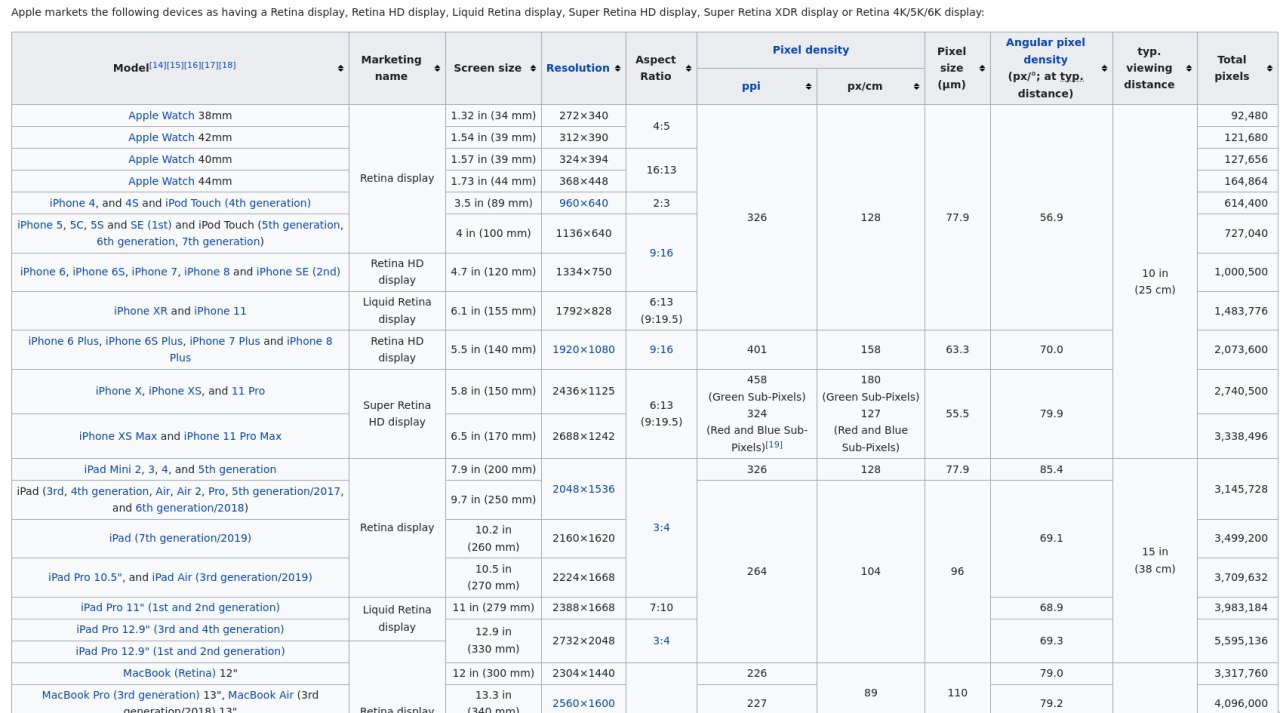Follow the iPhone 4 link
The height and width of the screenshot is (713, 1280).
tap(73, 203)
